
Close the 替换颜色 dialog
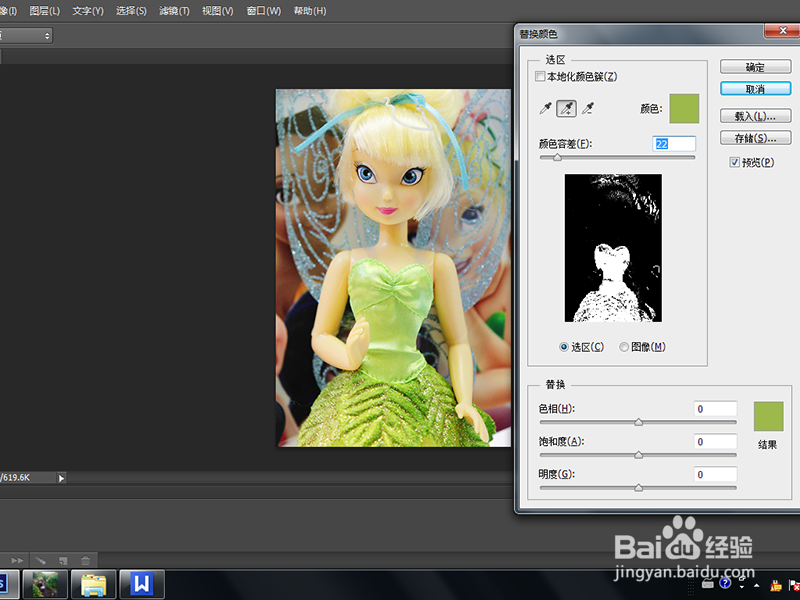[782, 31]
